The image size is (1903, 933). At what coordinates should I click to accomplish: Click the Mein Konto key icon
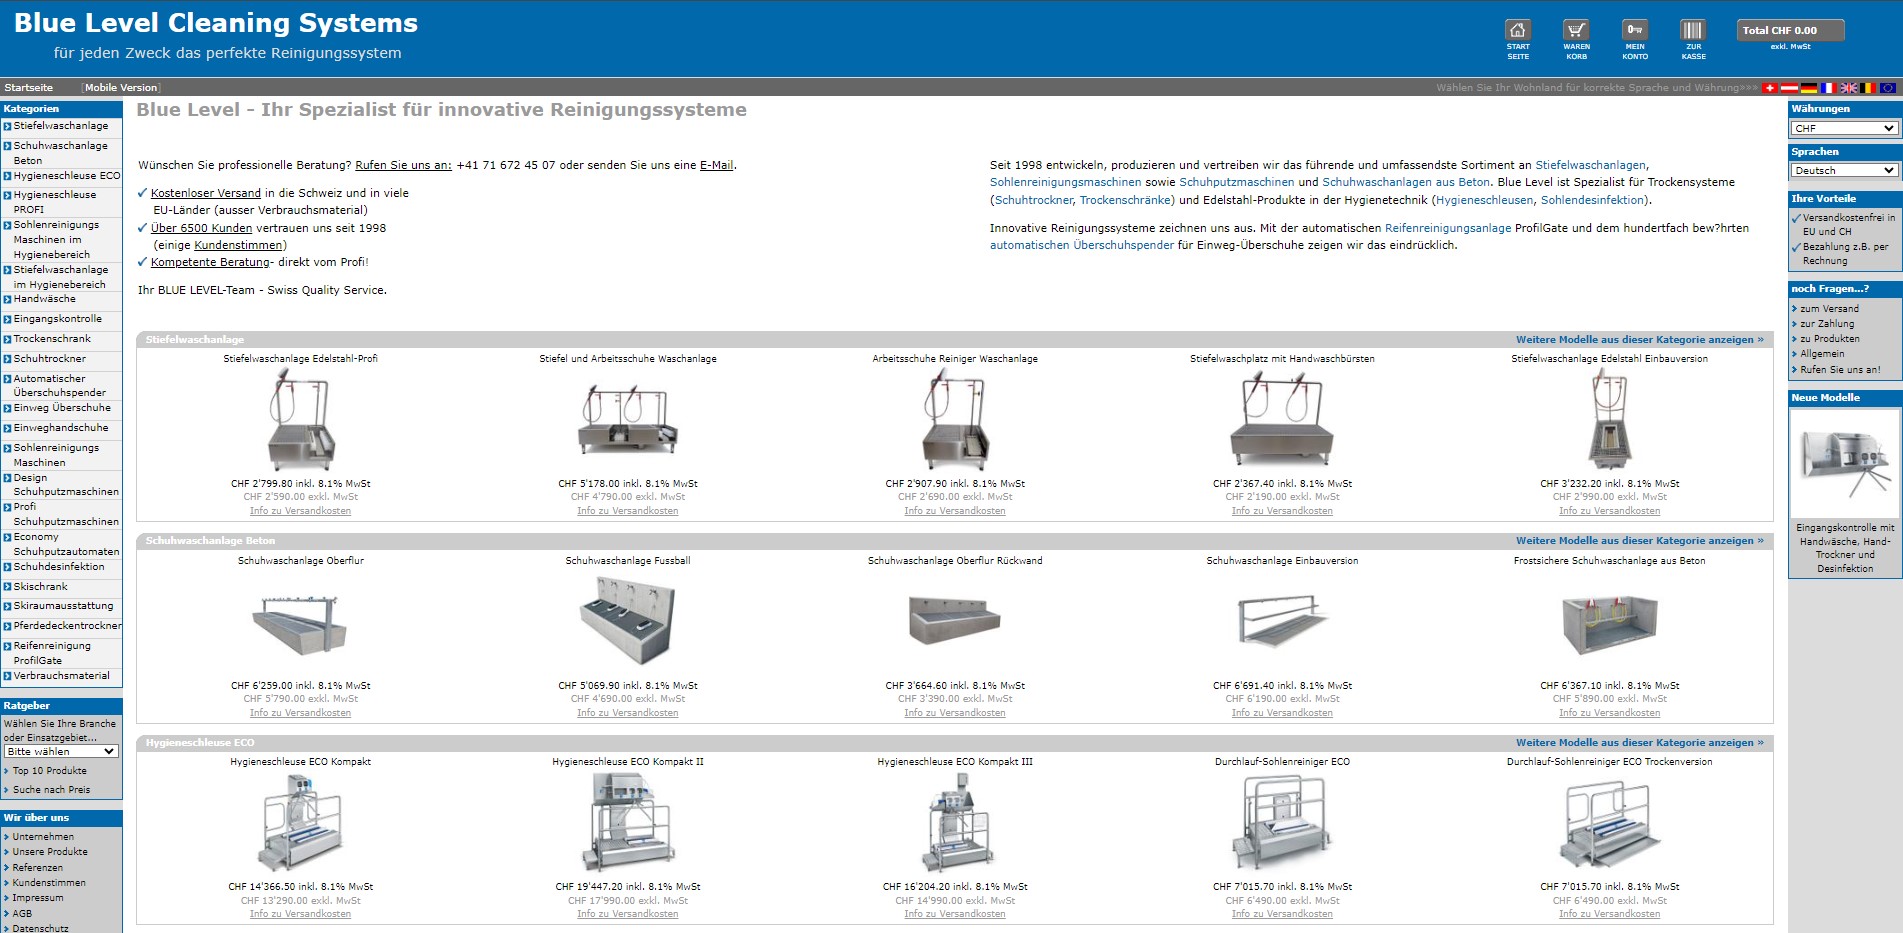[x=1635, y=31]
